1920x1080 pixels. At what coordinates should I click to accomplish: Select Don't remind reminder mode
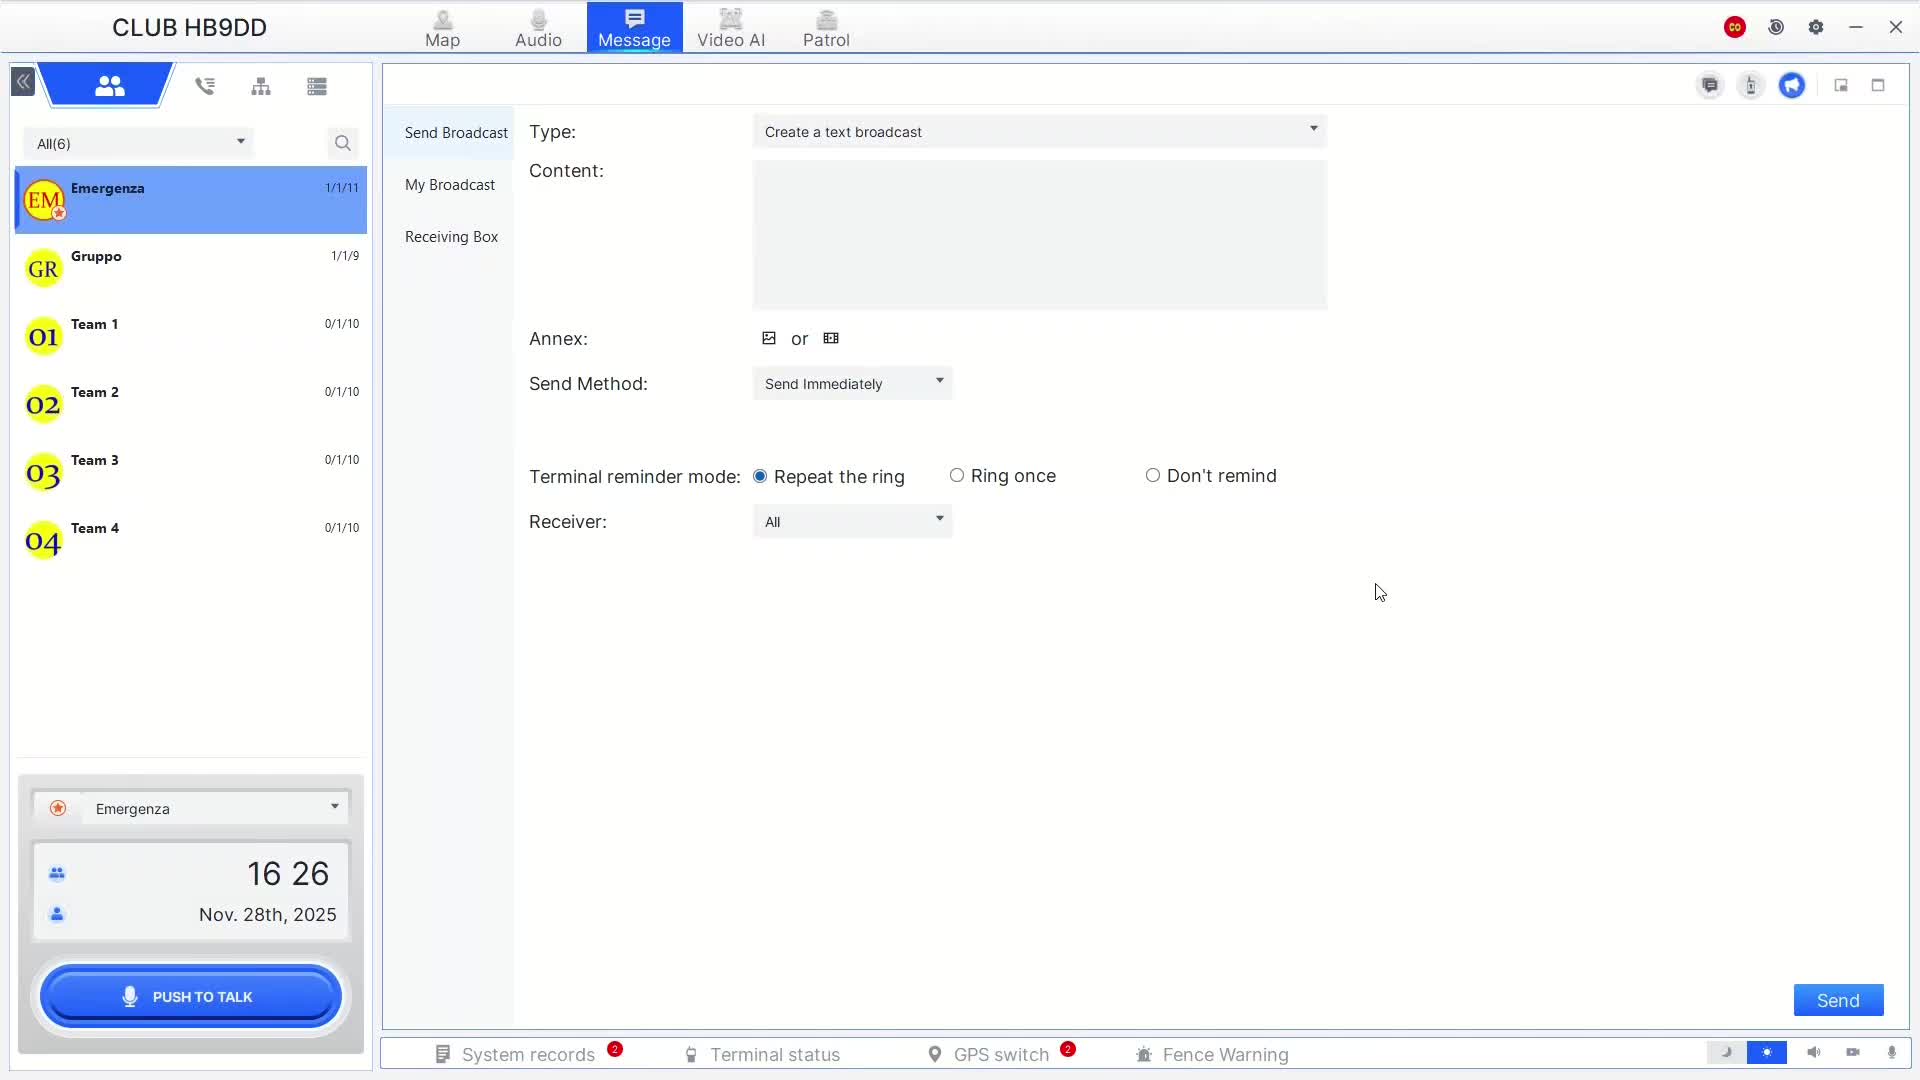(1153, 475)
